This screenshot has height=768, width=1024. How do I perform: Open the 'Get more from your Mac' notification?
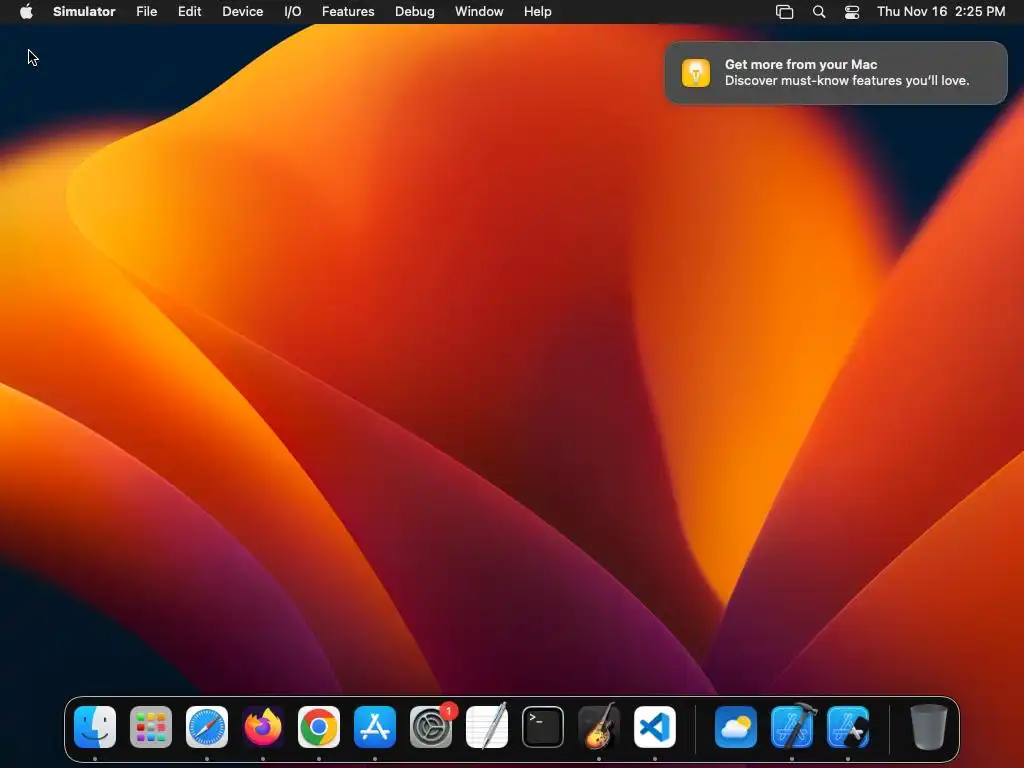(x=836, y=72)
